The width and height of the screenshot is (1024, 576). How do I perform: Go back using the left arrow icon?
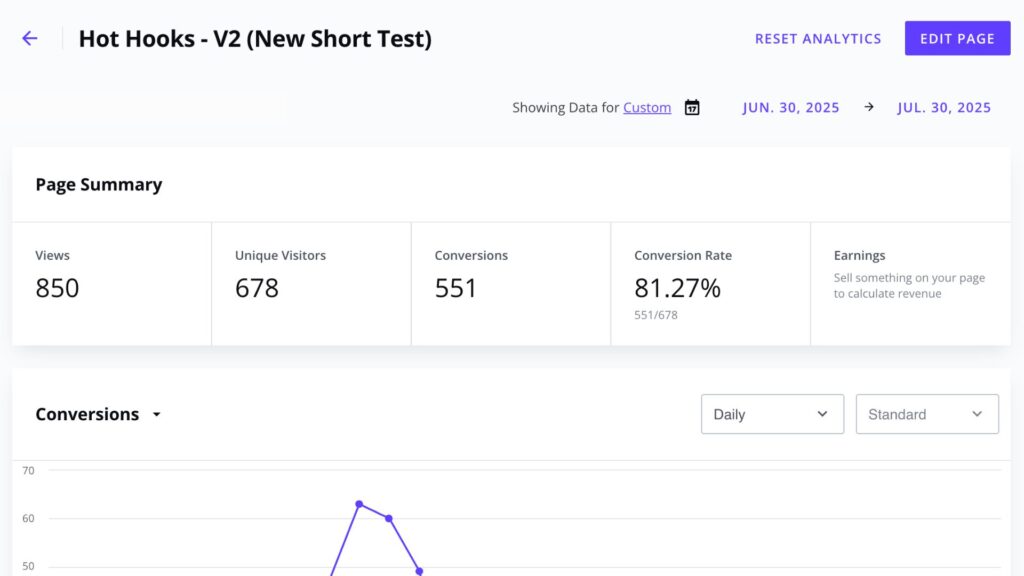pyautogui.click(x=29, y=39)
